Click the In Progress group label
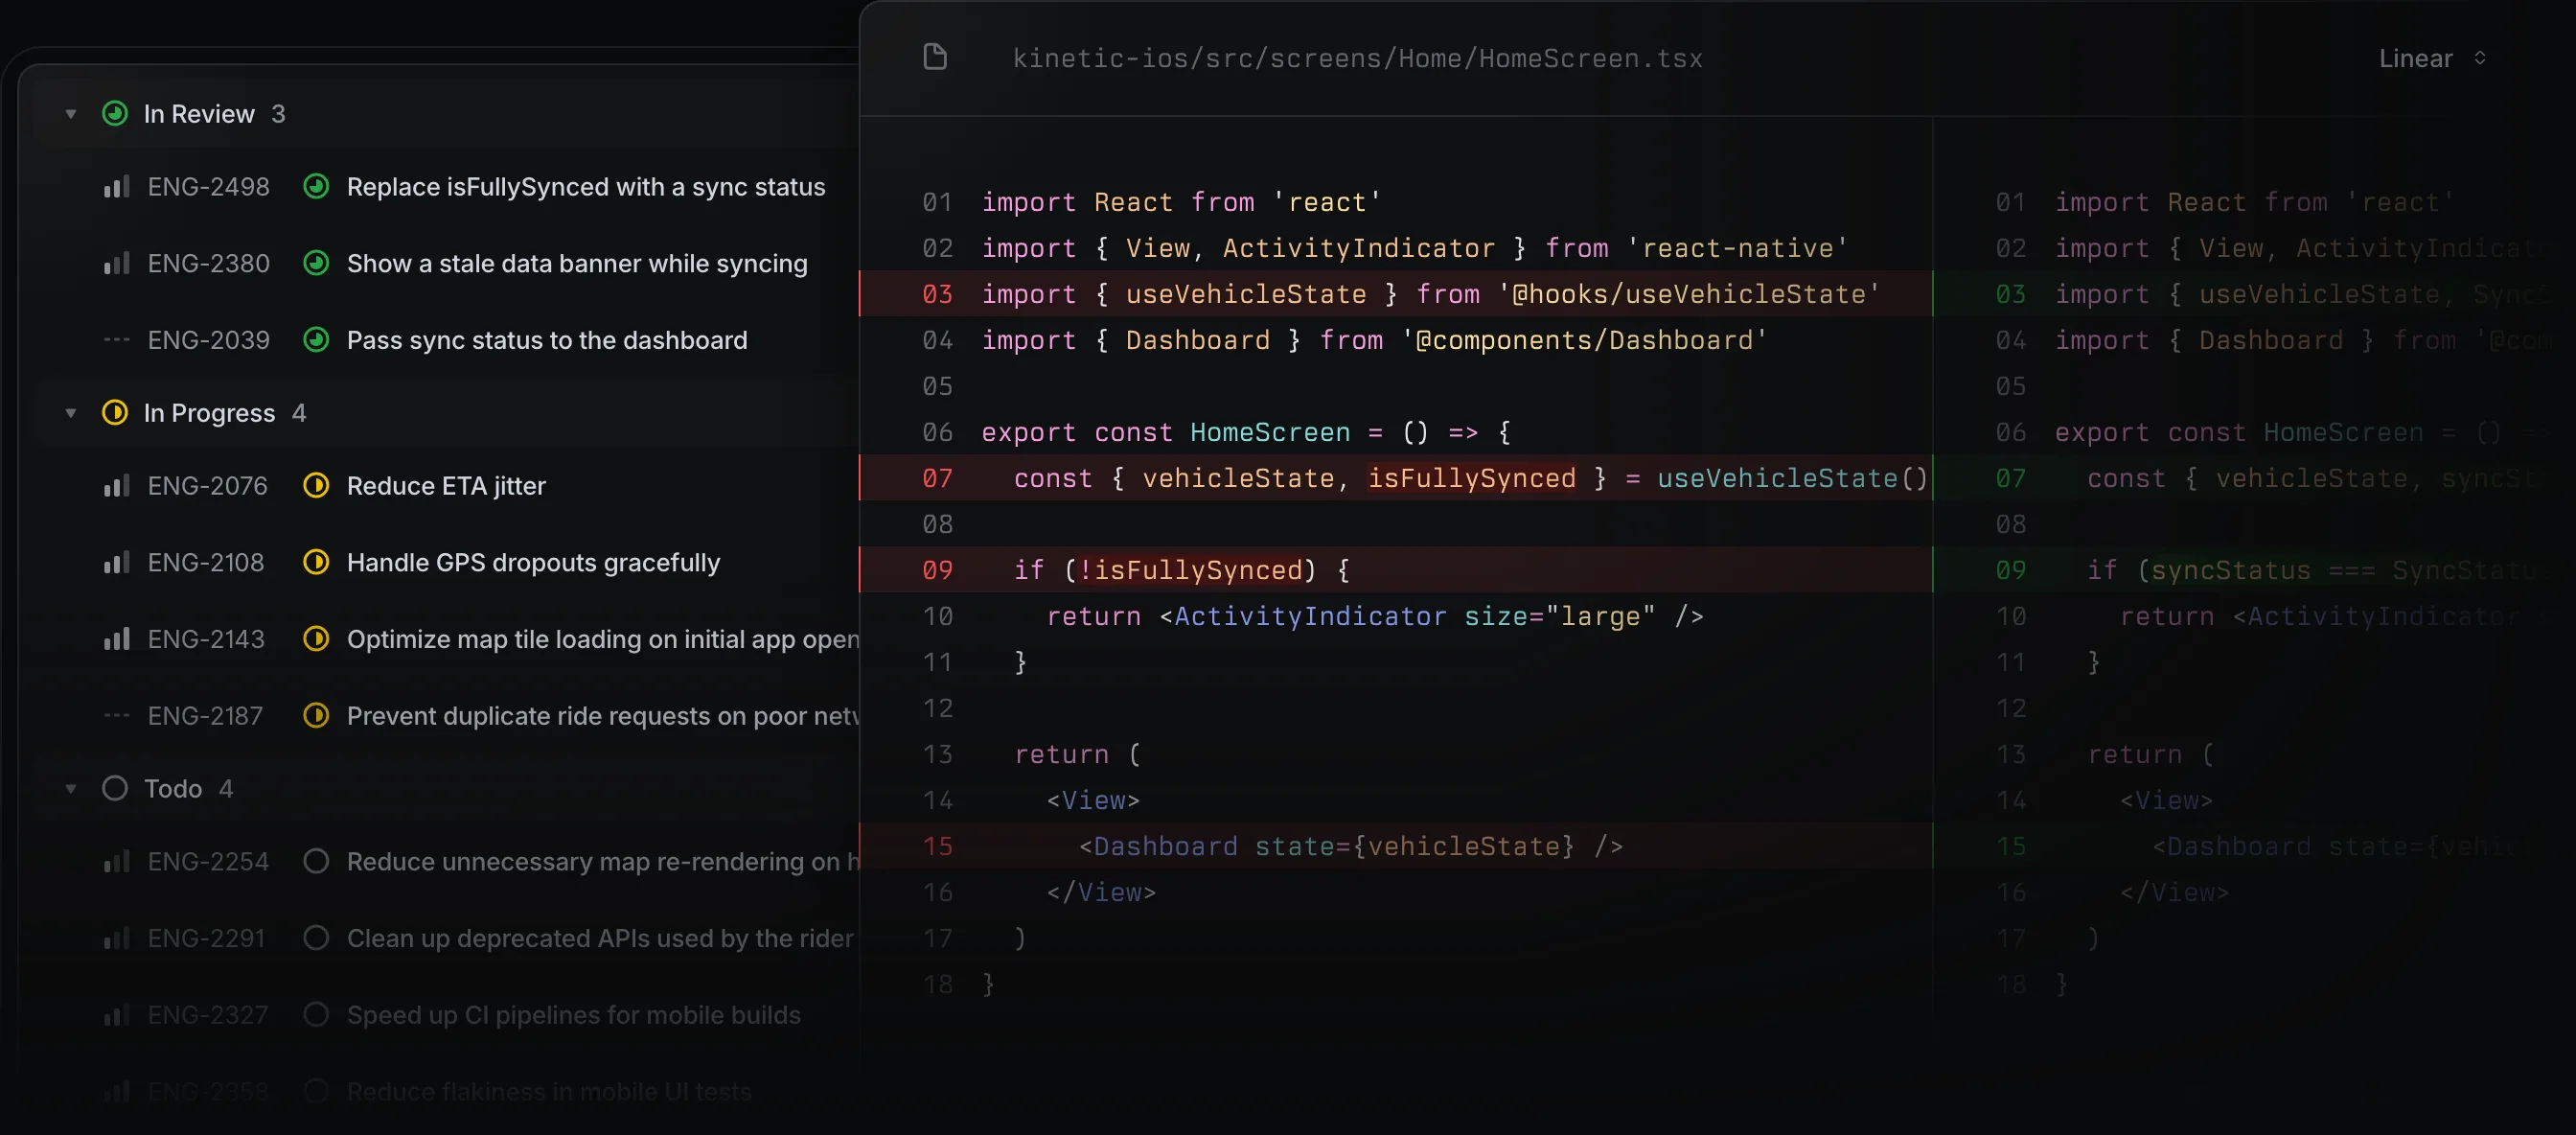The height and width of the screenshot is (1135, 2576). (x=209, y=413)
